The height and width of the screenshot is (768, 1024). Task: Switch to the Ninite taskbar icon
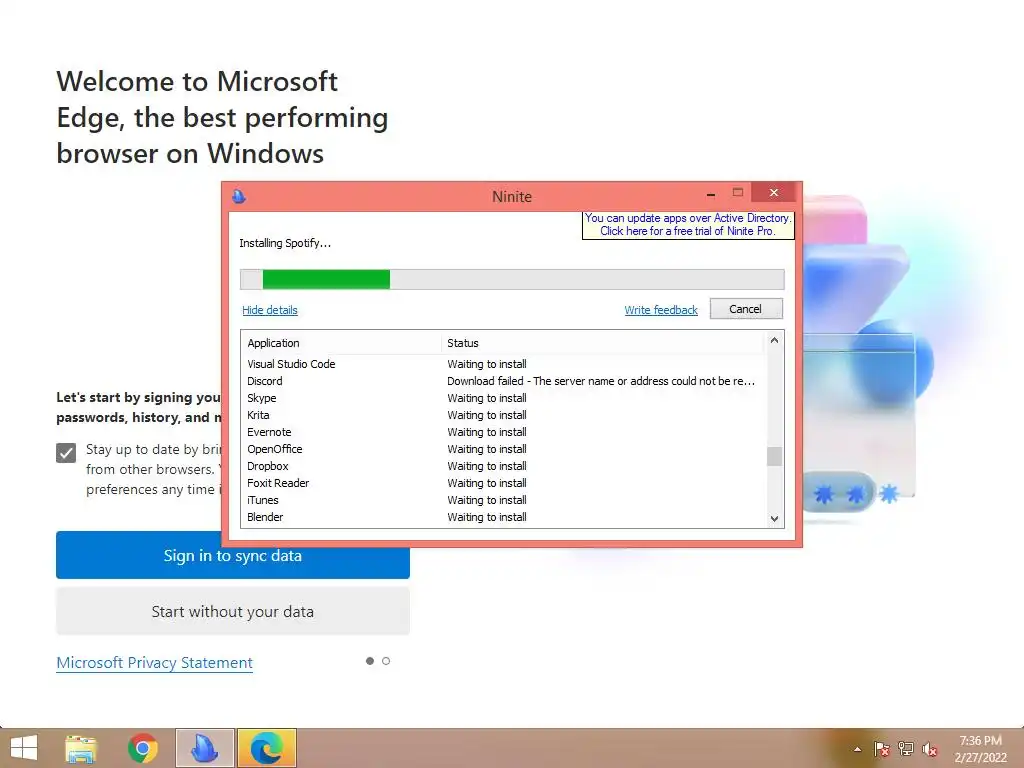point(204,748)
